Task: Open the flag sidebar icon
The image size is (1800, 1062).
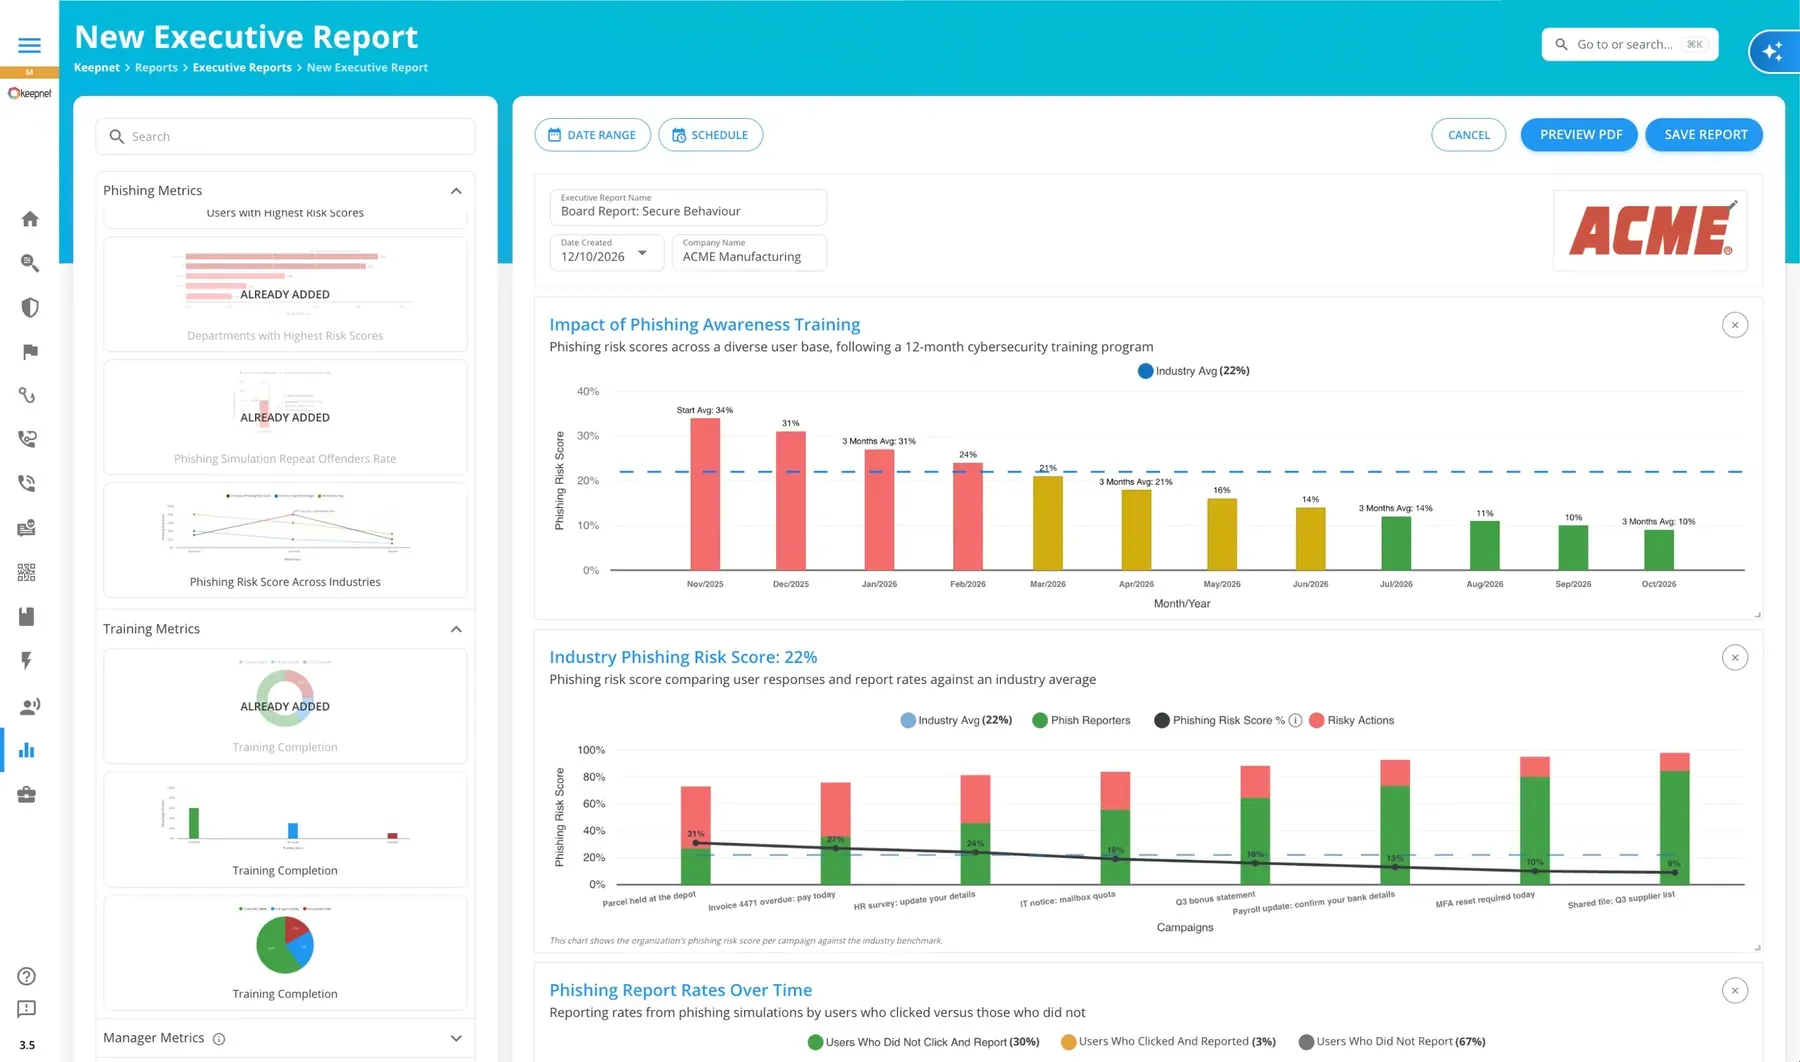Action: [30, 351]
